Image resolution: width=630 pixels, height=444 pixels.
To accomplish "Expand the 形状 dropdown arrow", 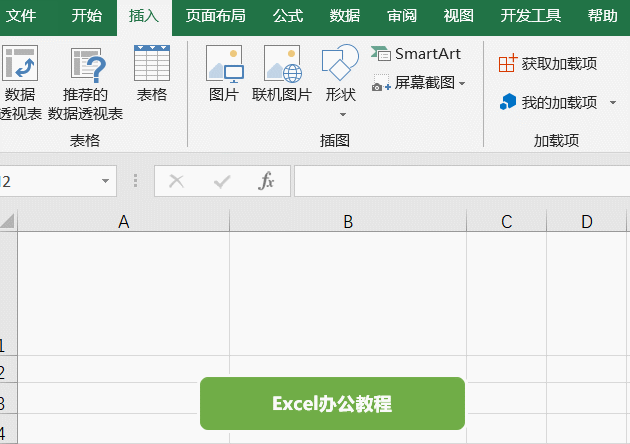I will [342, 115].
